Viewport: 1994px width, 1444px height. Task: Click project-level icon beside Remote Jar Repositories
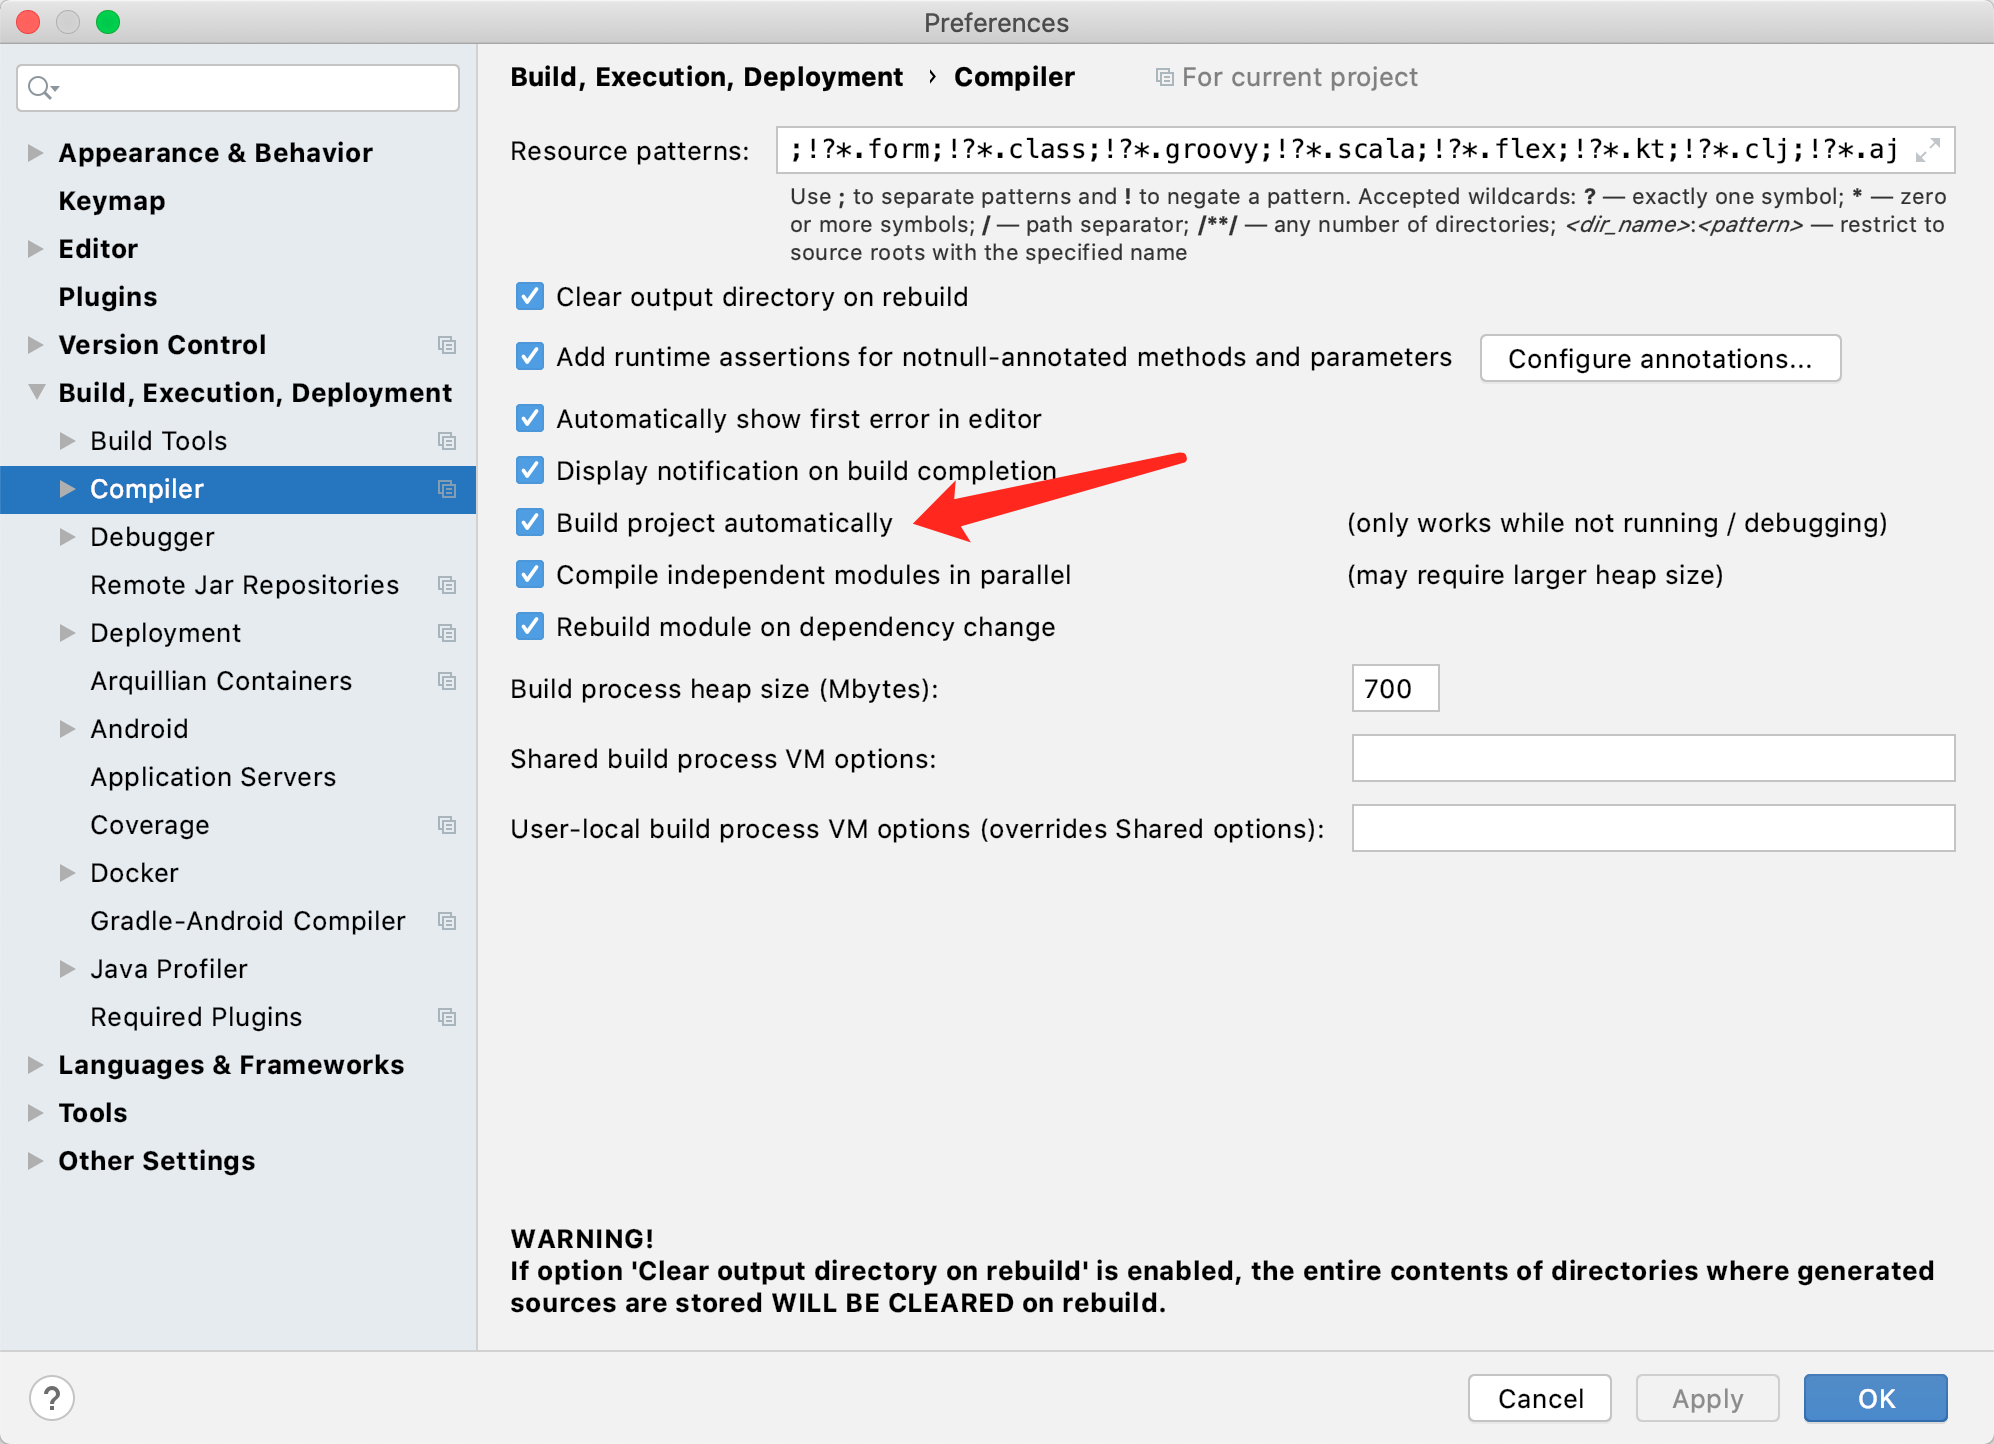click(447, 585)
